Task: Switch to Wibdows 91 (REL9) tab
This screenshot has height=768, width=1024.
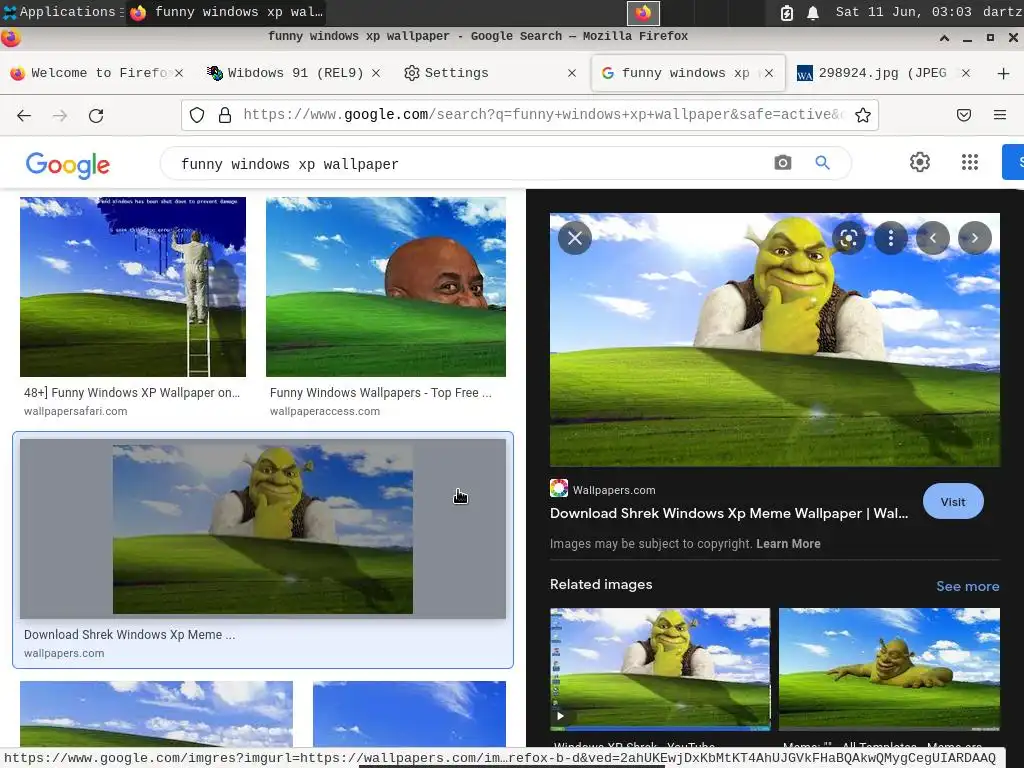Action: (294, 73)
